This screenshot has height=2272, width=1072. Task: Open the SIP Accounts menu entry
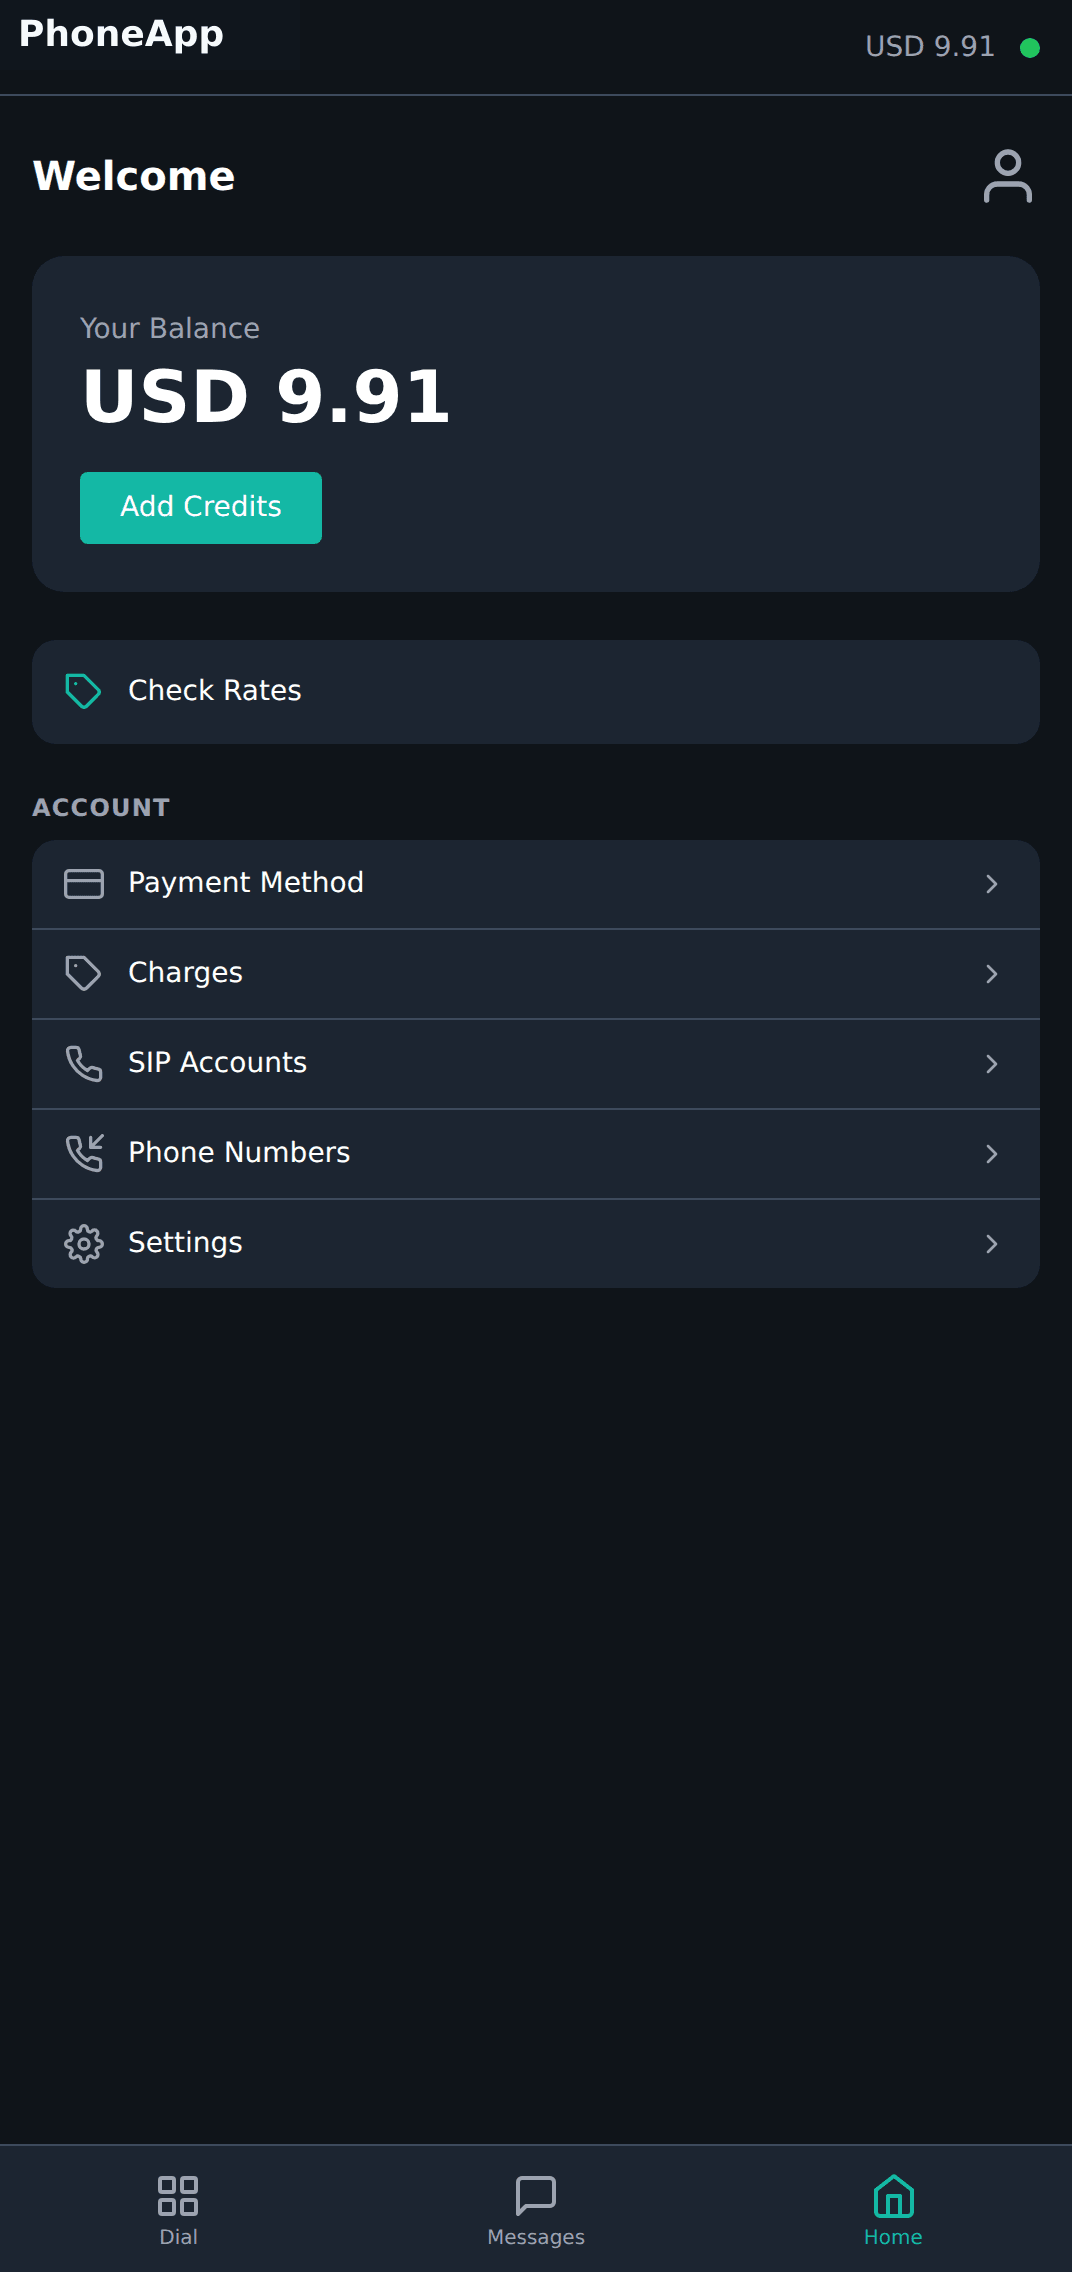[536, 1064]
